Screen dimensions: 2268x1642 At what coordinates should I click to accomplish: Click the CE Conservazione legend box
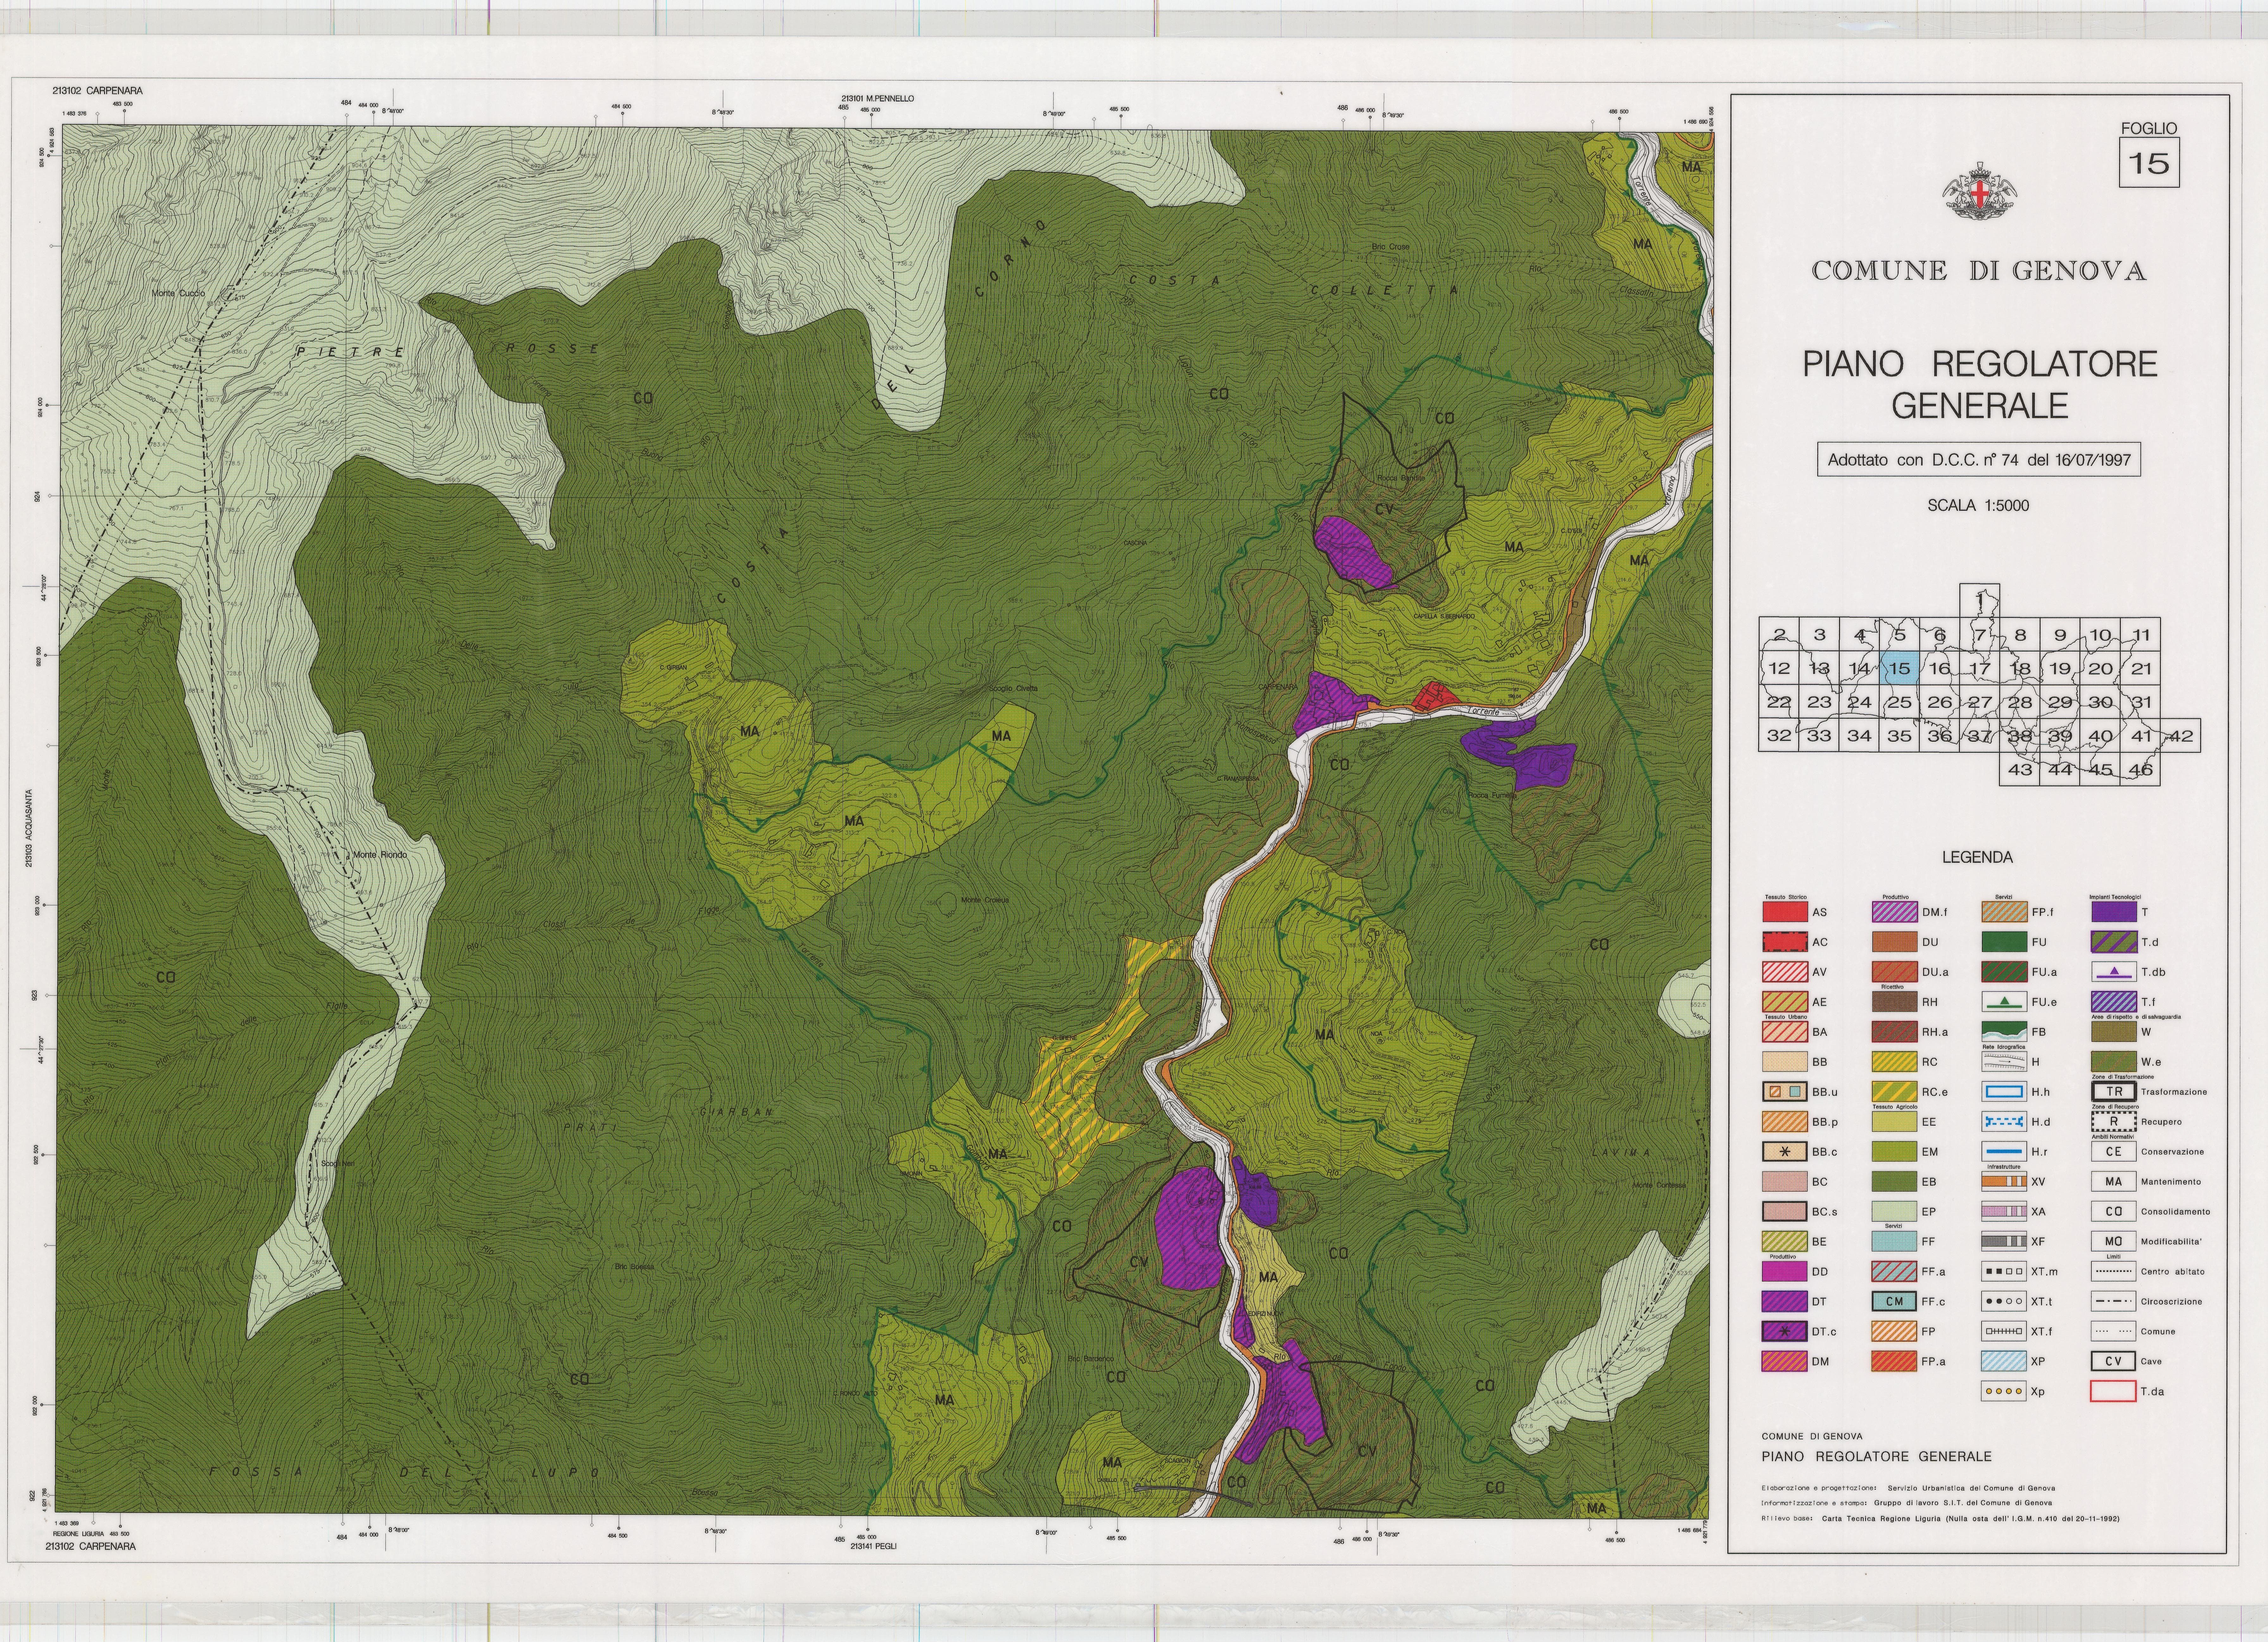coord(2114,1152)
